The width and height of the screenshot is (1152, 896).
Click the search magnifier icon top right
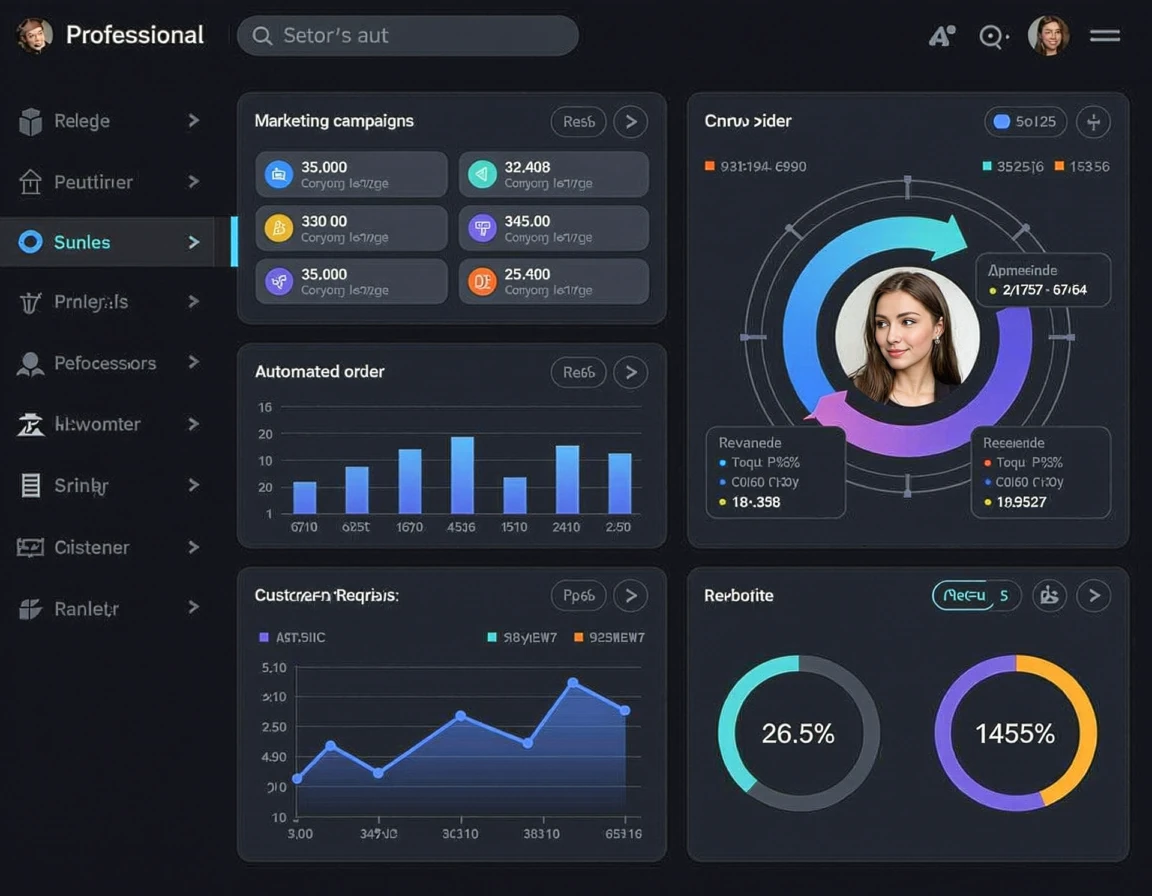pyautogui.click(x=993, y=36)
